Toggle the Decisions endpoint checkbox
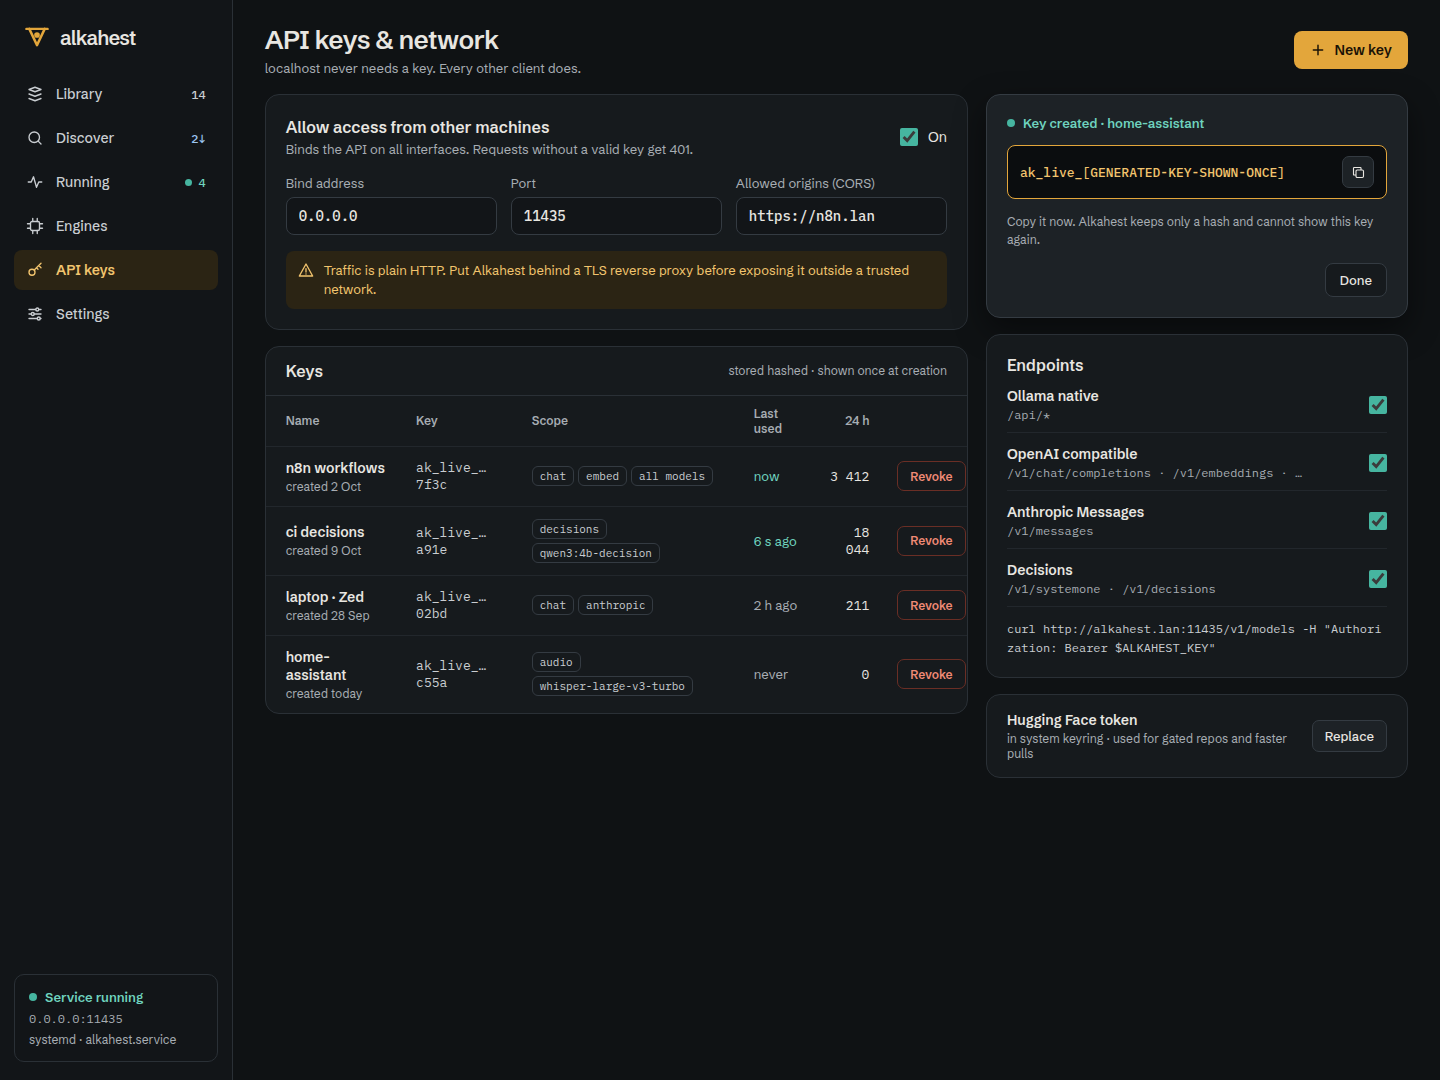This screenshot has height=1080, width=1440. [x=1378, y=579]
